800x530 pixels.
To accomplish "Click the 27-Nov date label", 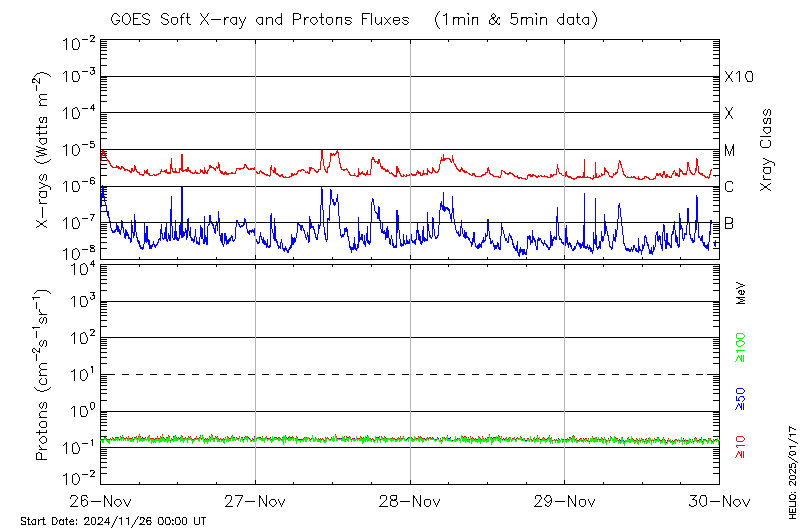I will click(x=255, y=501).
